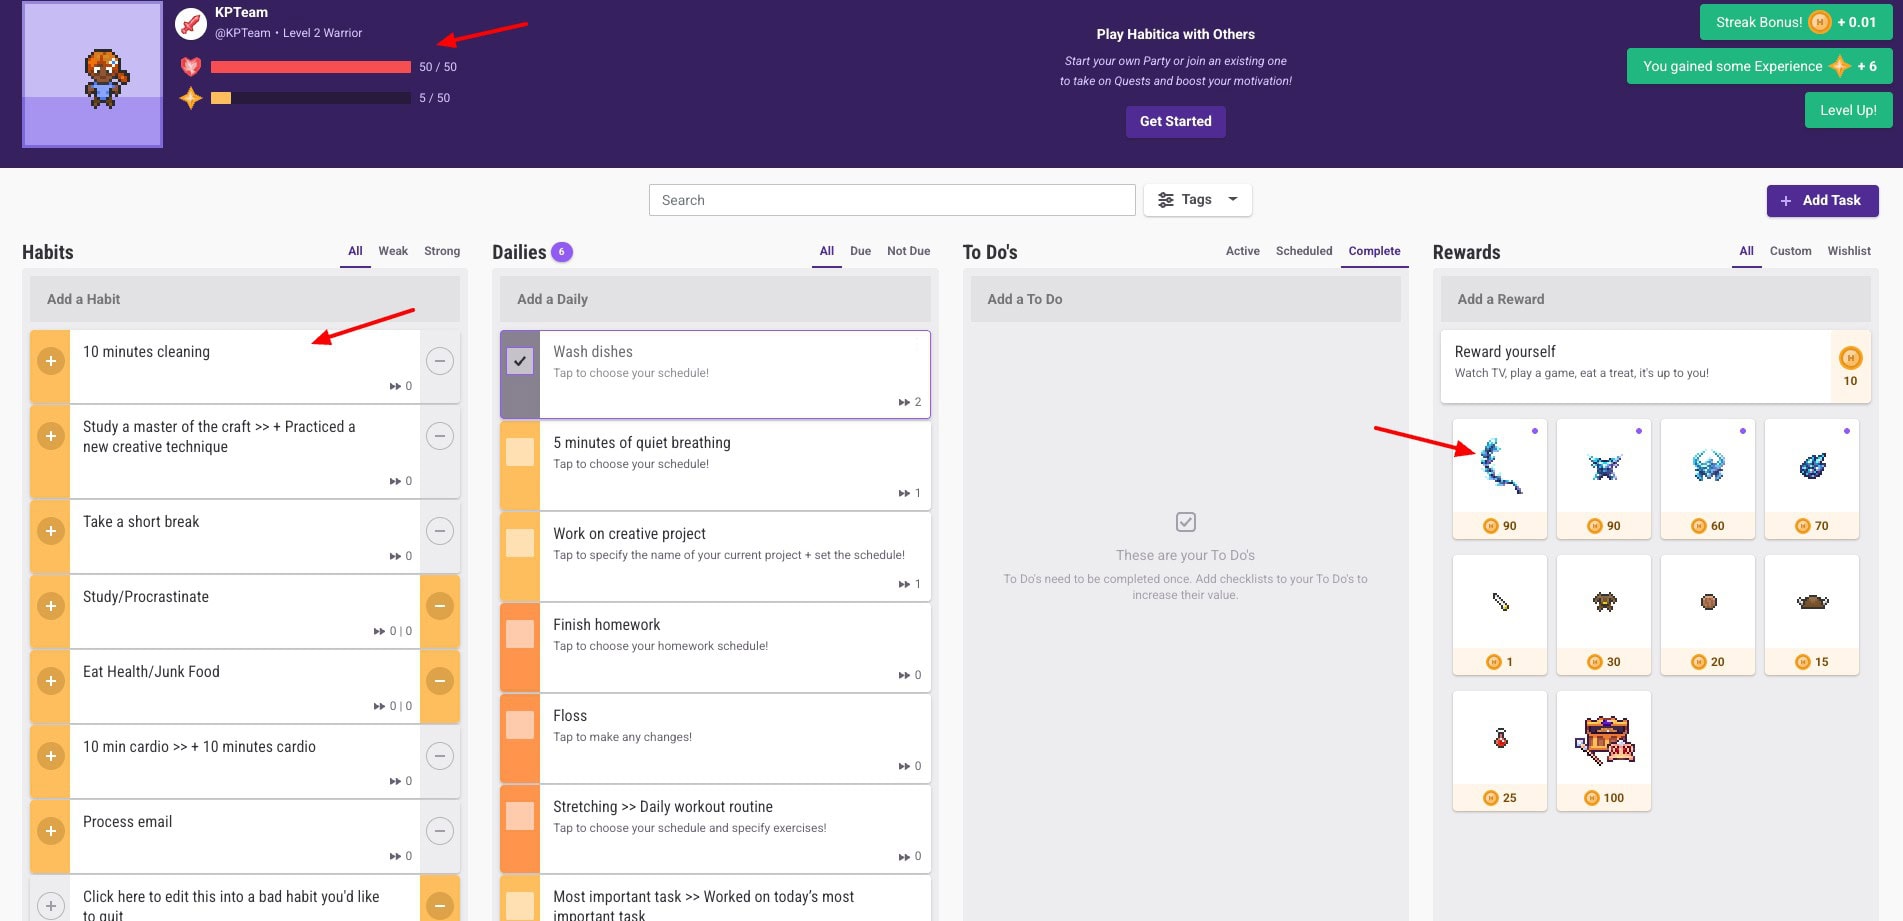
Task: Click the Add Task button
Action: 1821,200
